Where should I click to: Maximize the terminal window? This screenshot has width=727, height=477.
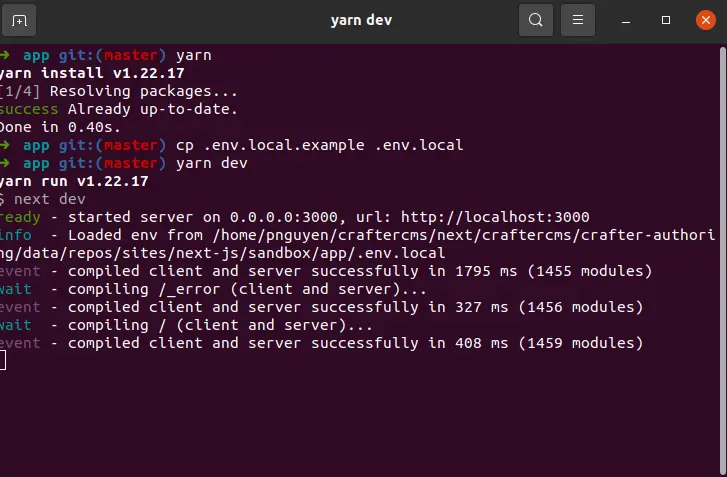[666, 20]
